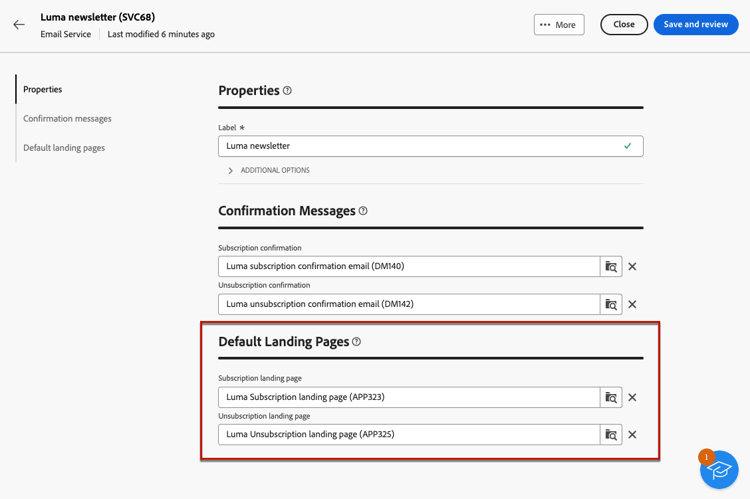Show help for Properties section

click(x=287, y=91)
